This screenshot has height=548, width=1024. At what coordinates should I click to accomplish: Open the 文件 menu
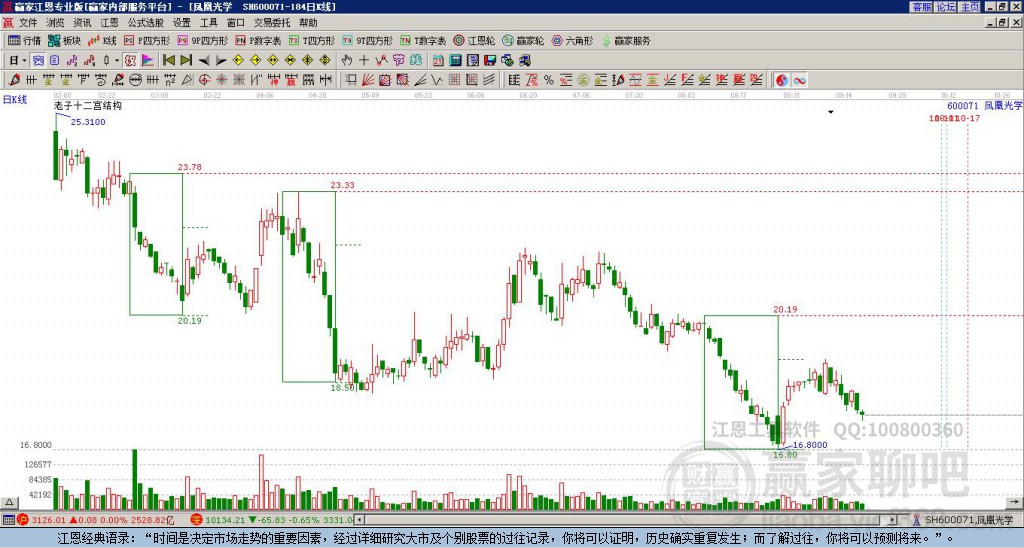28,23
